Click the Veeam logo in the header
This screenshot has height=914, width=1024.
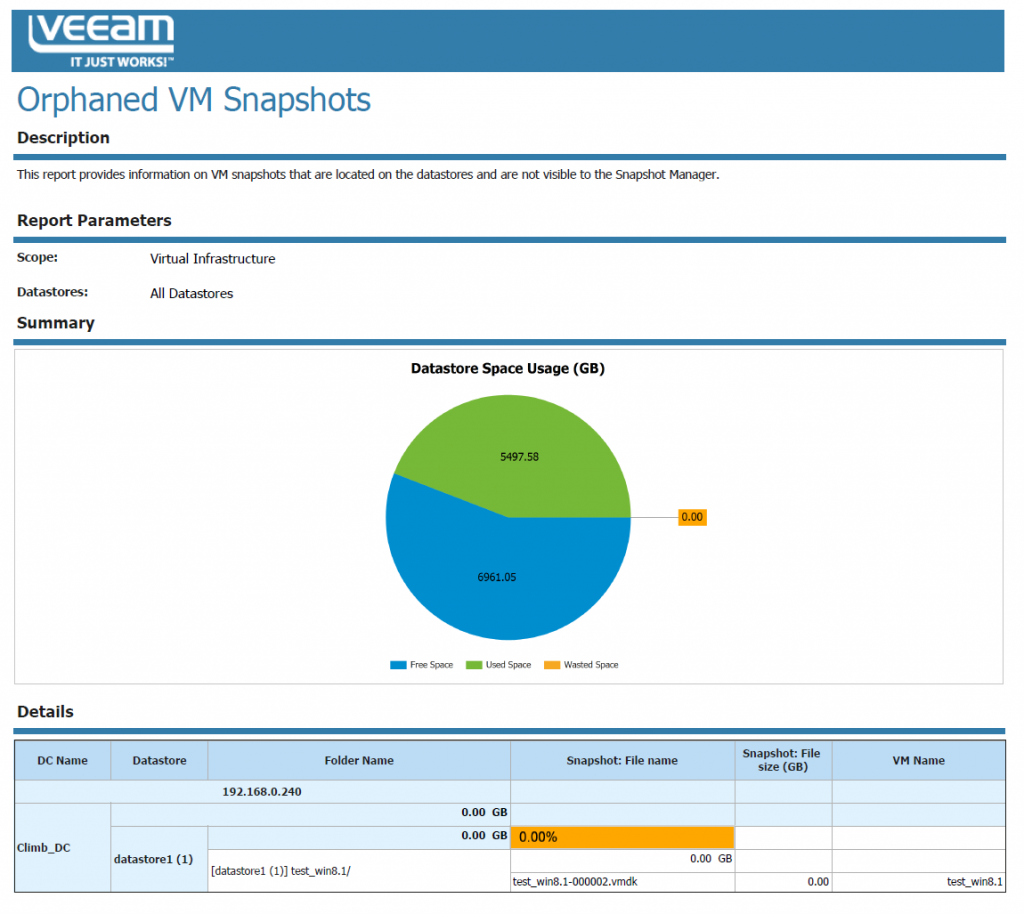[x=101, y=40]
